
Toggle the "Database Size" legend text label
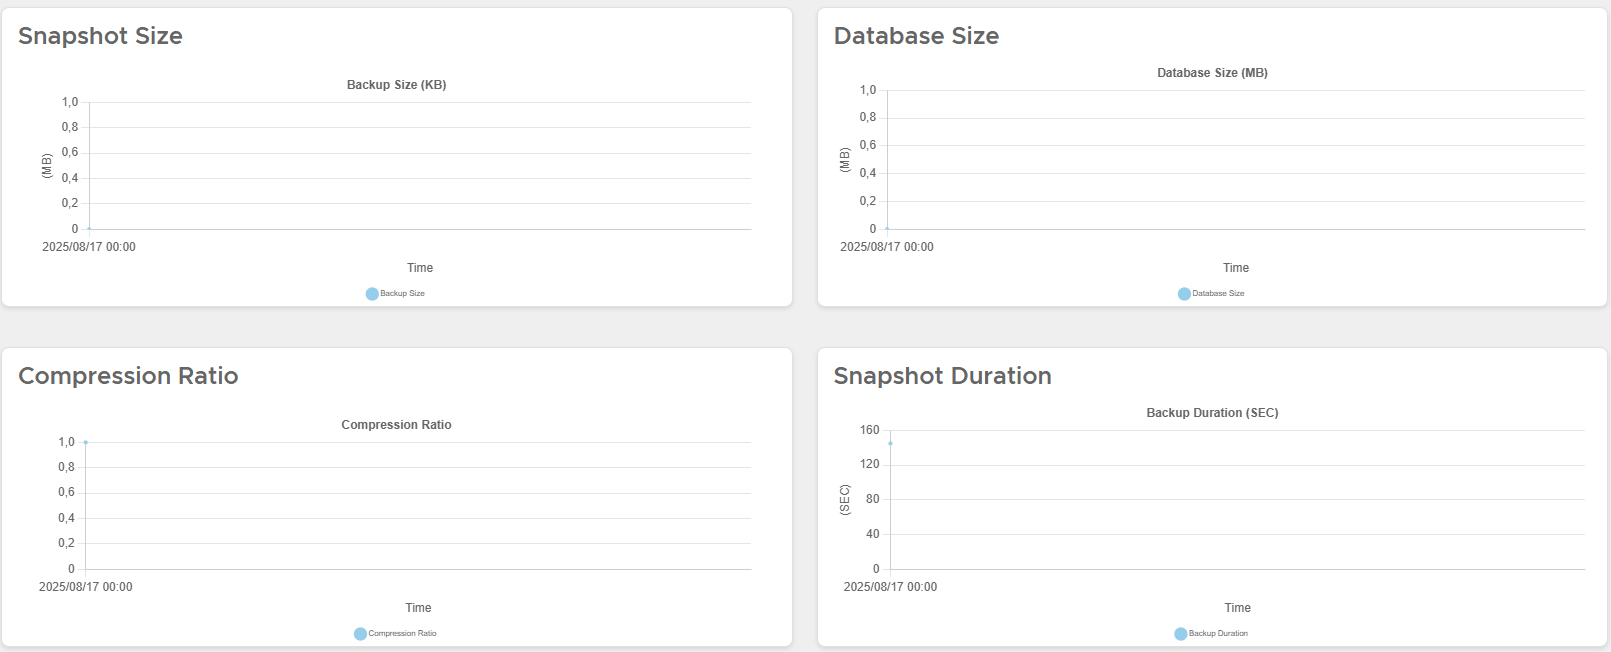coord(1218,294)
